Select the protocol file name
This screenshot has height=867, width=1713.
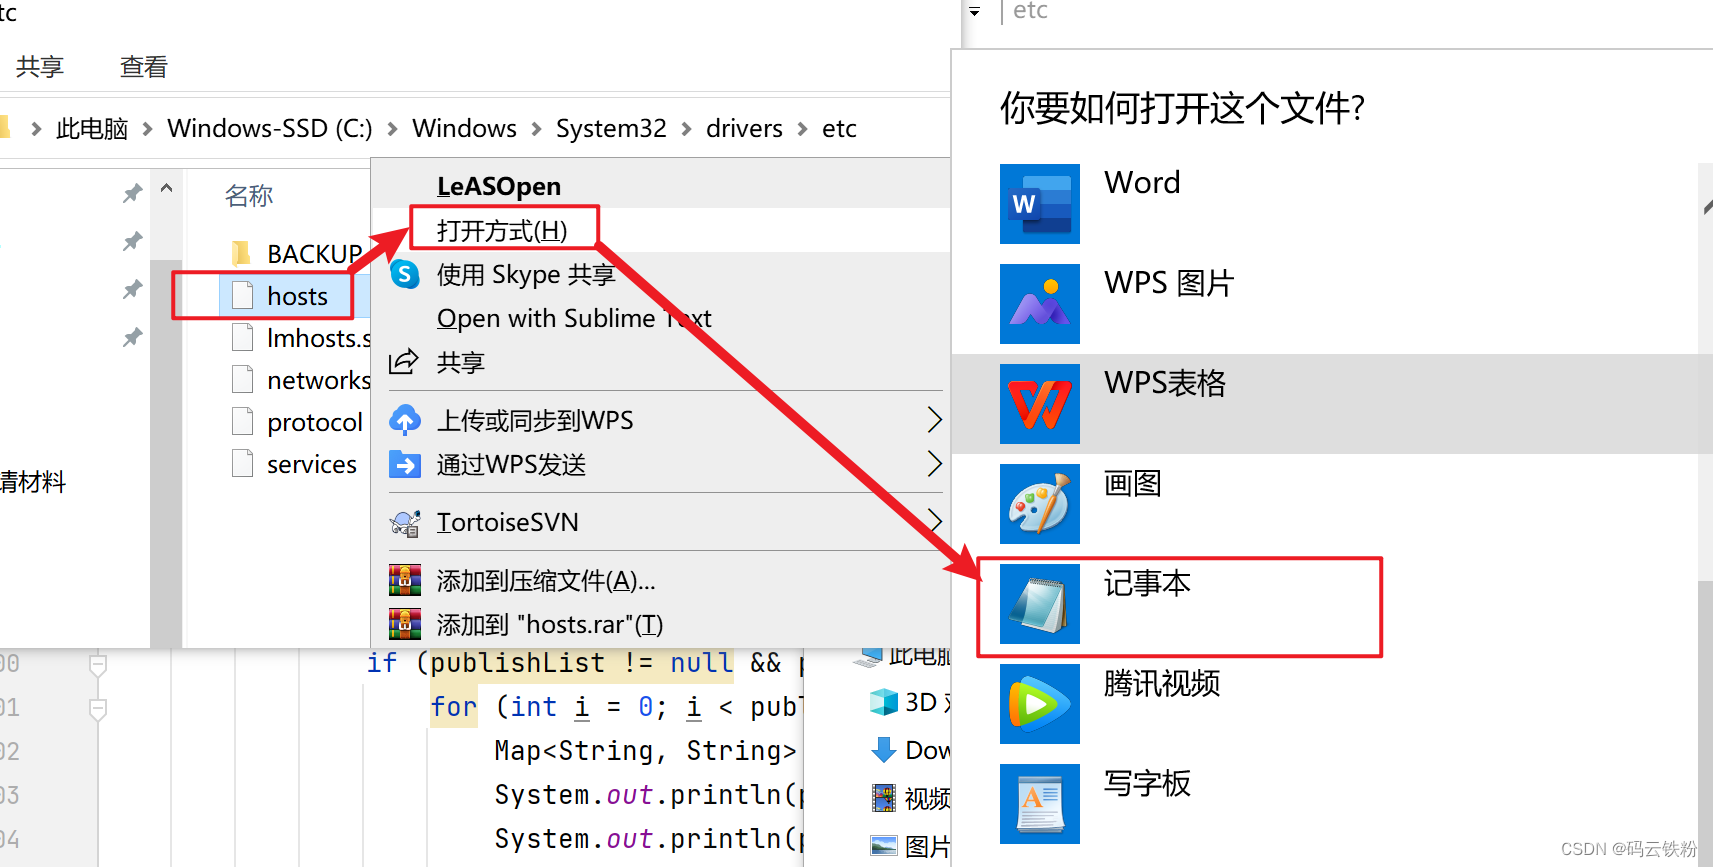pyautogui.click(x=315, y=423)
